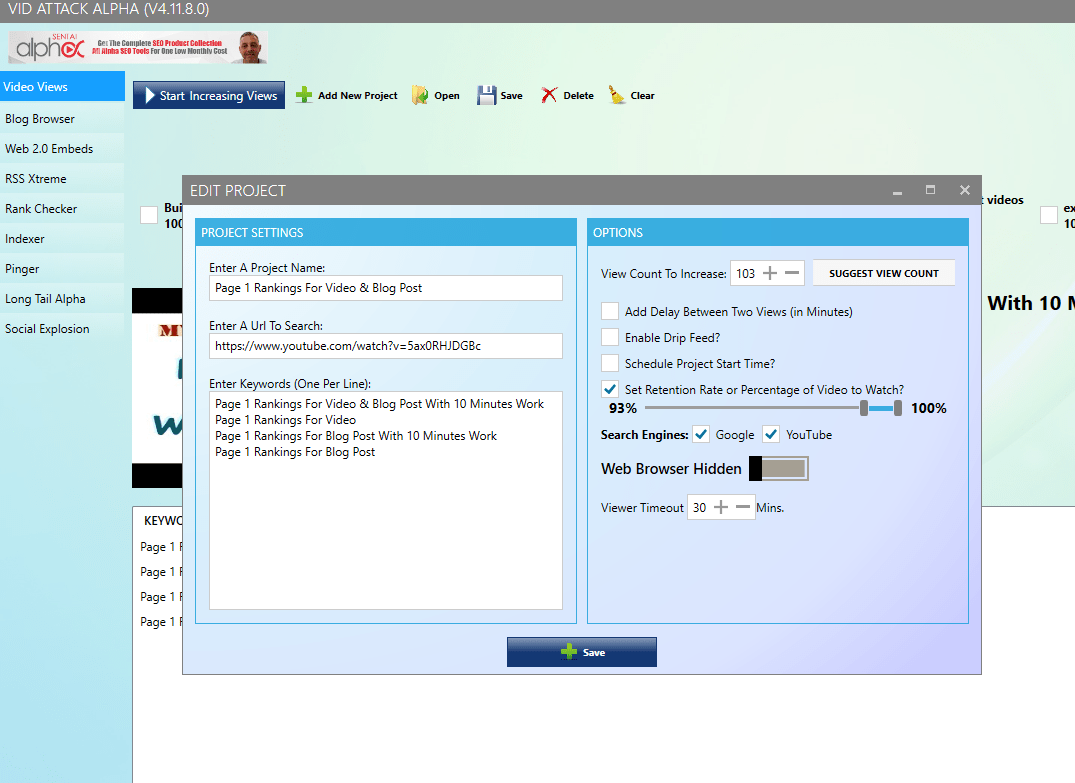The image size is (1075, 783).
Task: Click the Project Name input field
Action: click(386, 288)
